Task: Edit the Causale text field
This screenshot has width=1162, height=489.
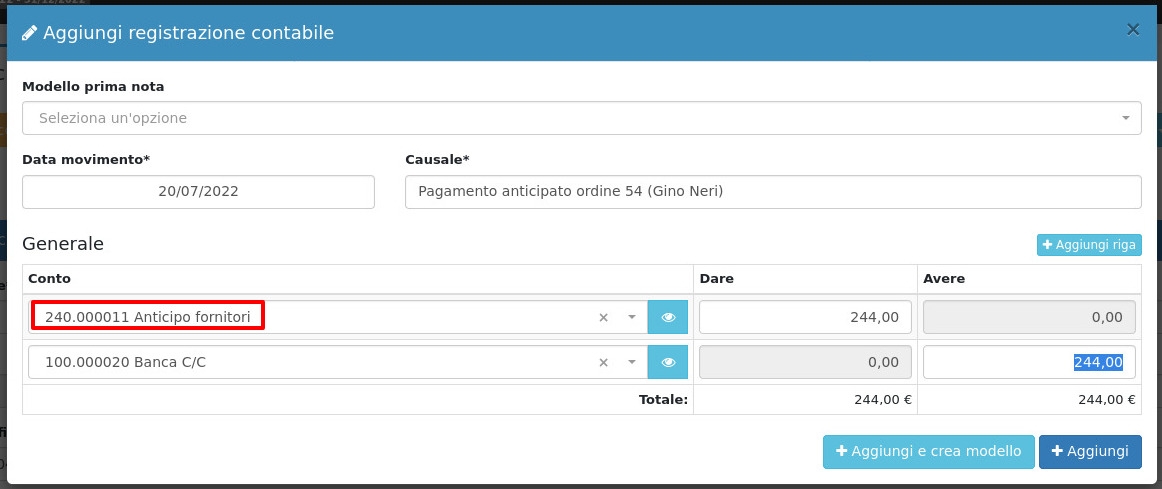Action: tap(772, 192)
